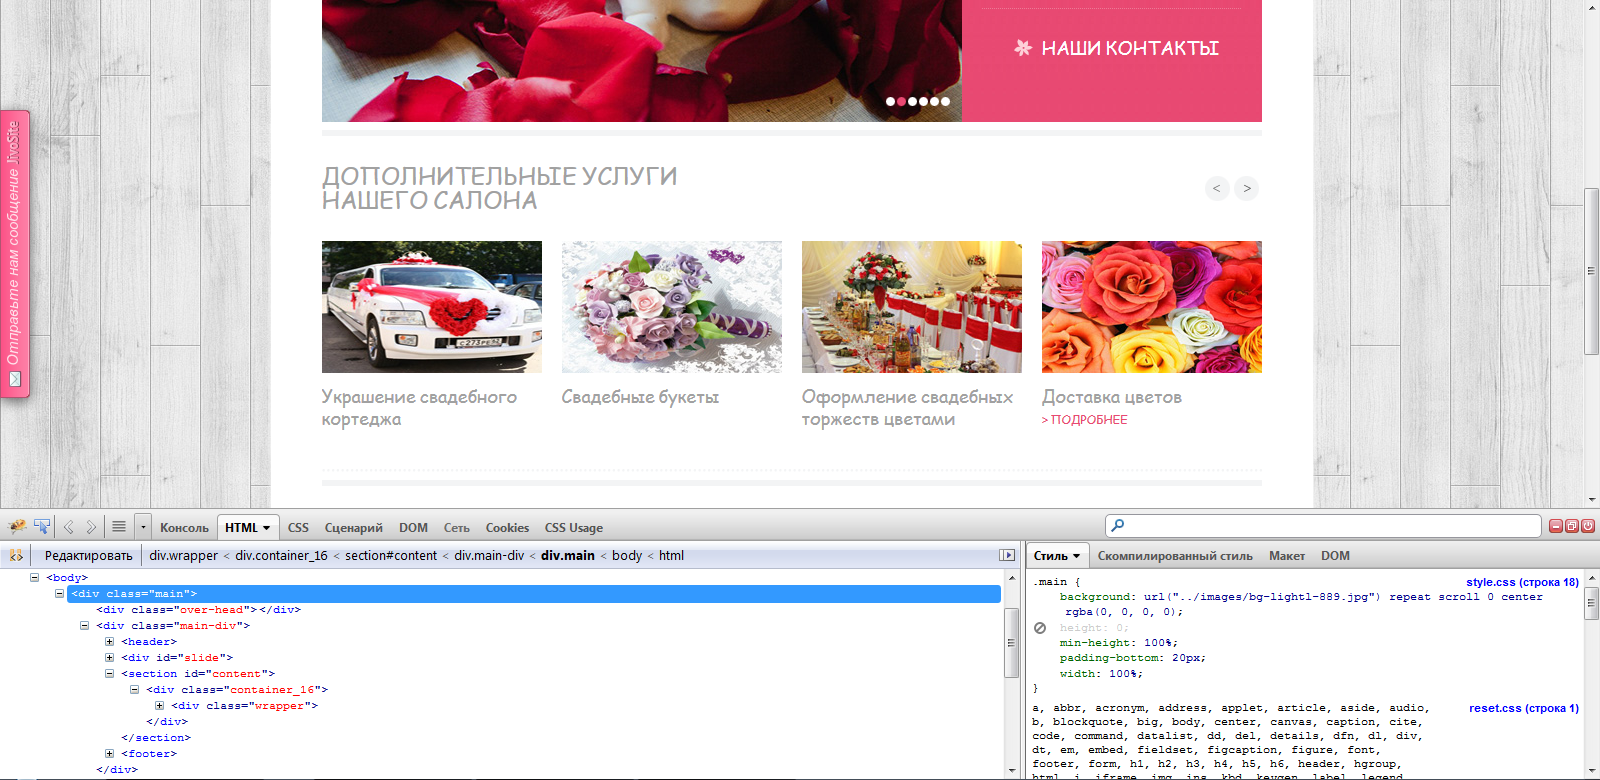Go back with the Firebug left arrow
Viewport: 1600px width, 780px height.
pyautogui.click(x=69, y=527)
